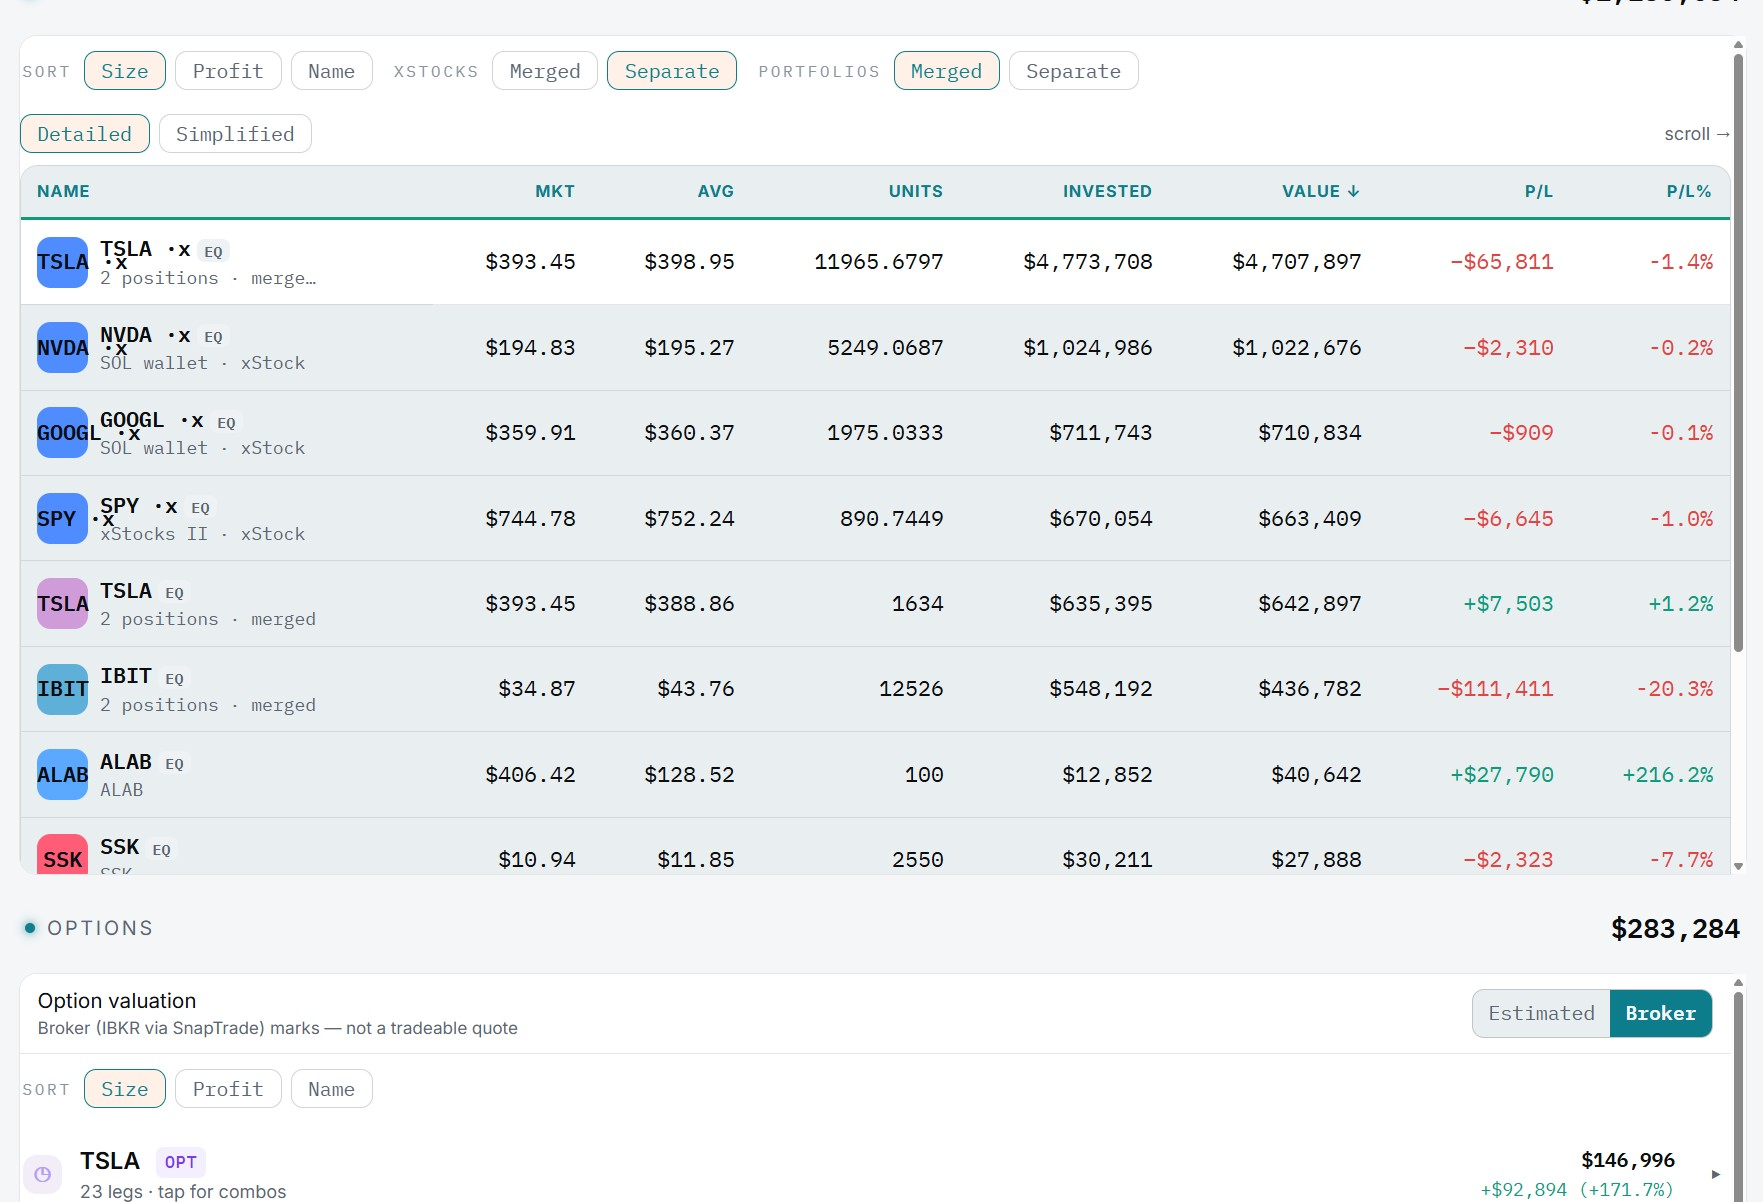The height and width of the screenshot is (1202, 1763).
Task: Click the value $4,707,897
Action: point(1296,262)
